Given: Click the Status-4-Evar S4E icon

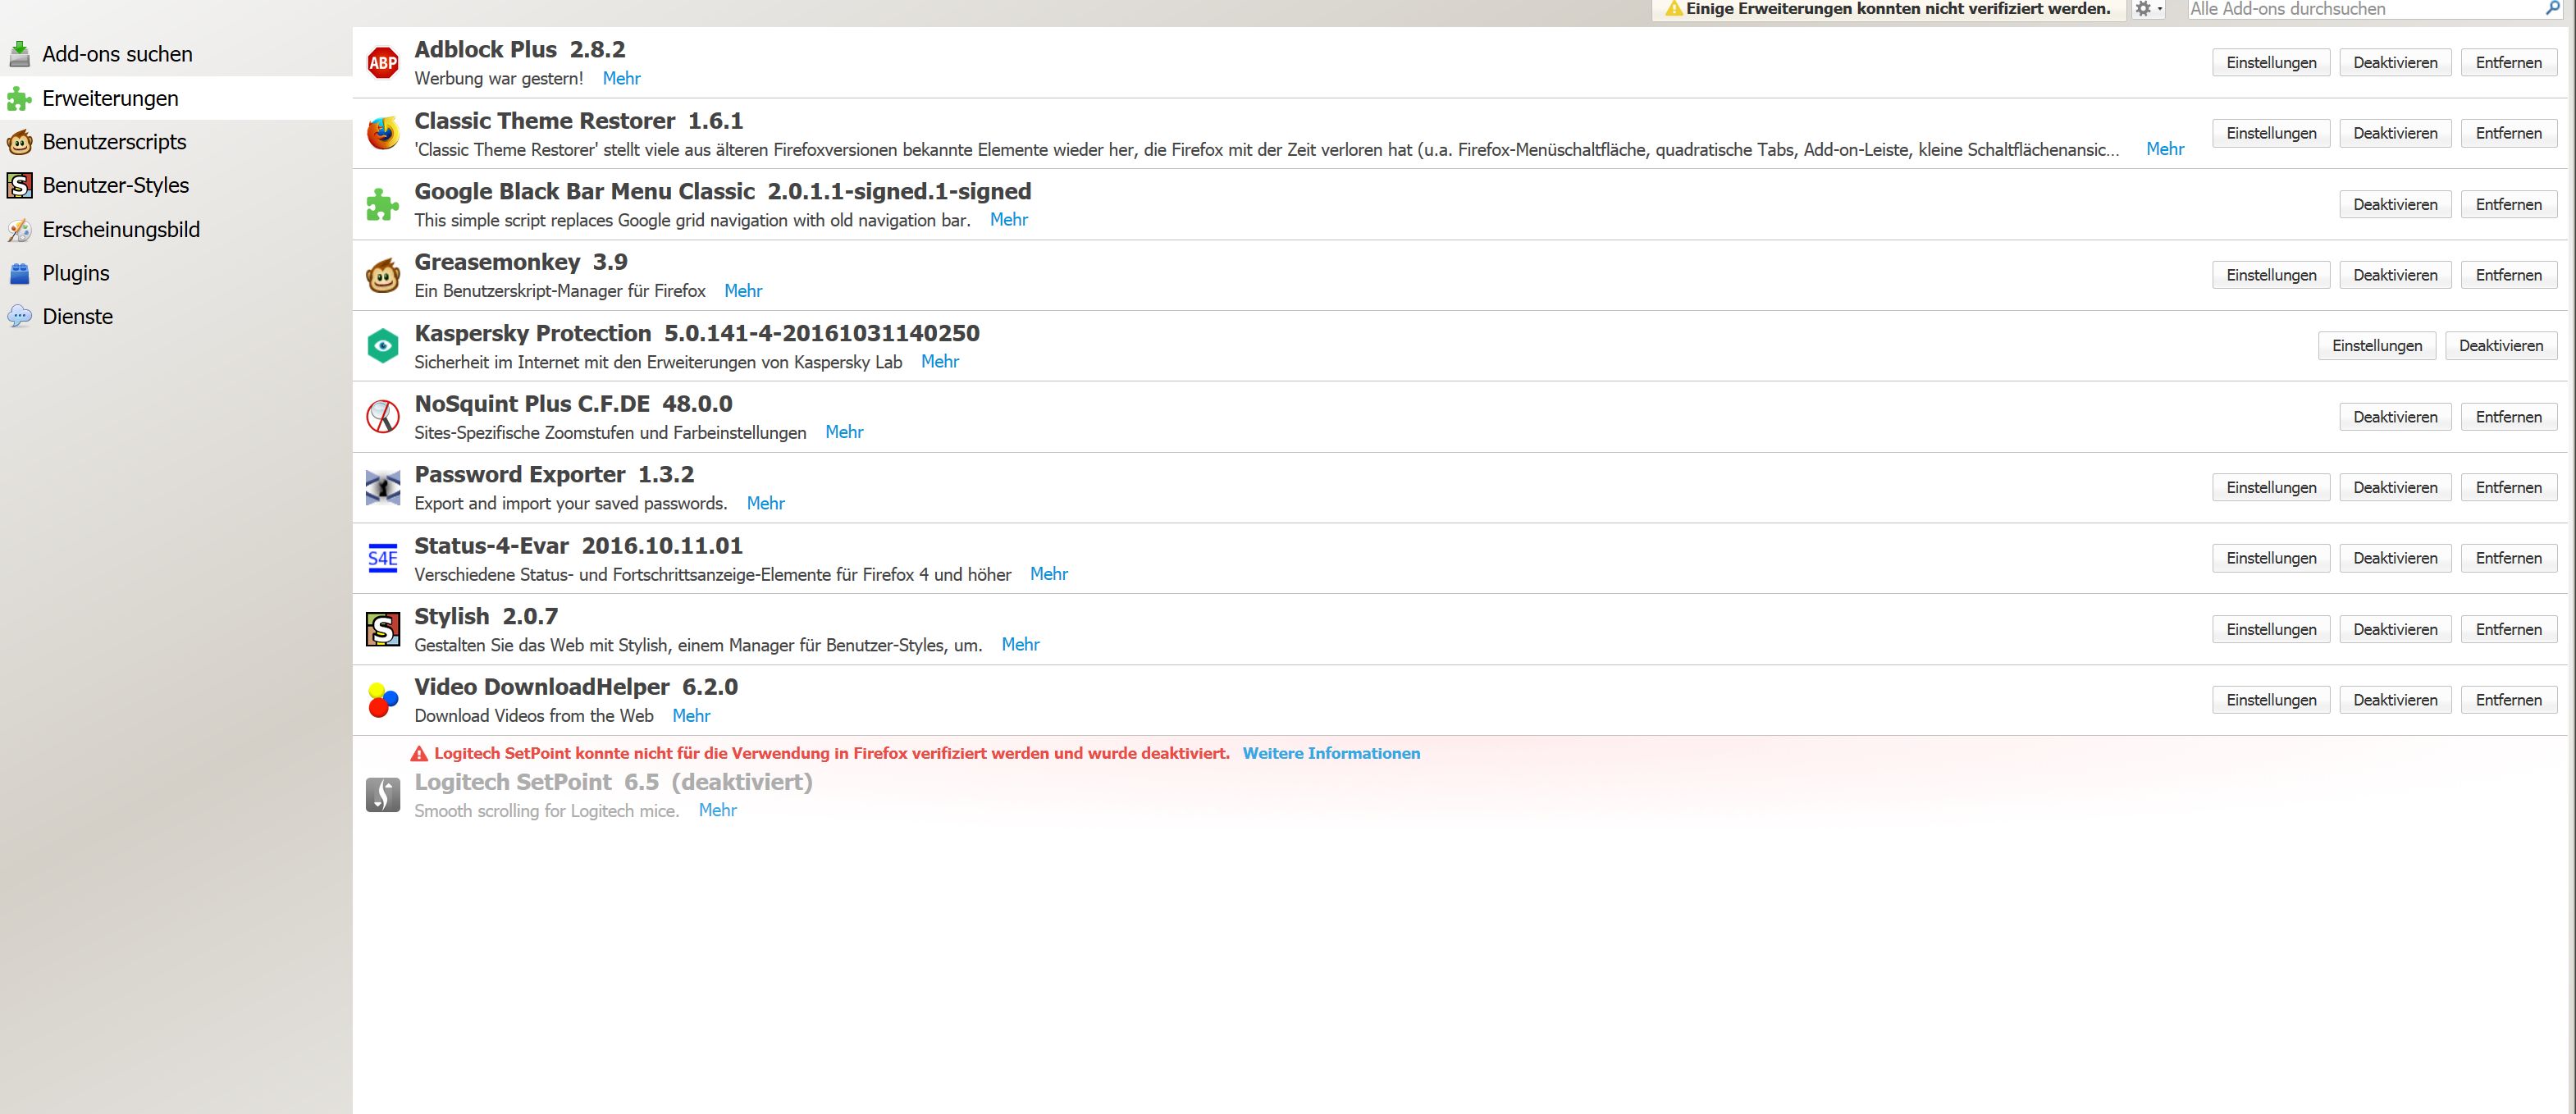Looking at the screenshot, I should tap(382, 558).
